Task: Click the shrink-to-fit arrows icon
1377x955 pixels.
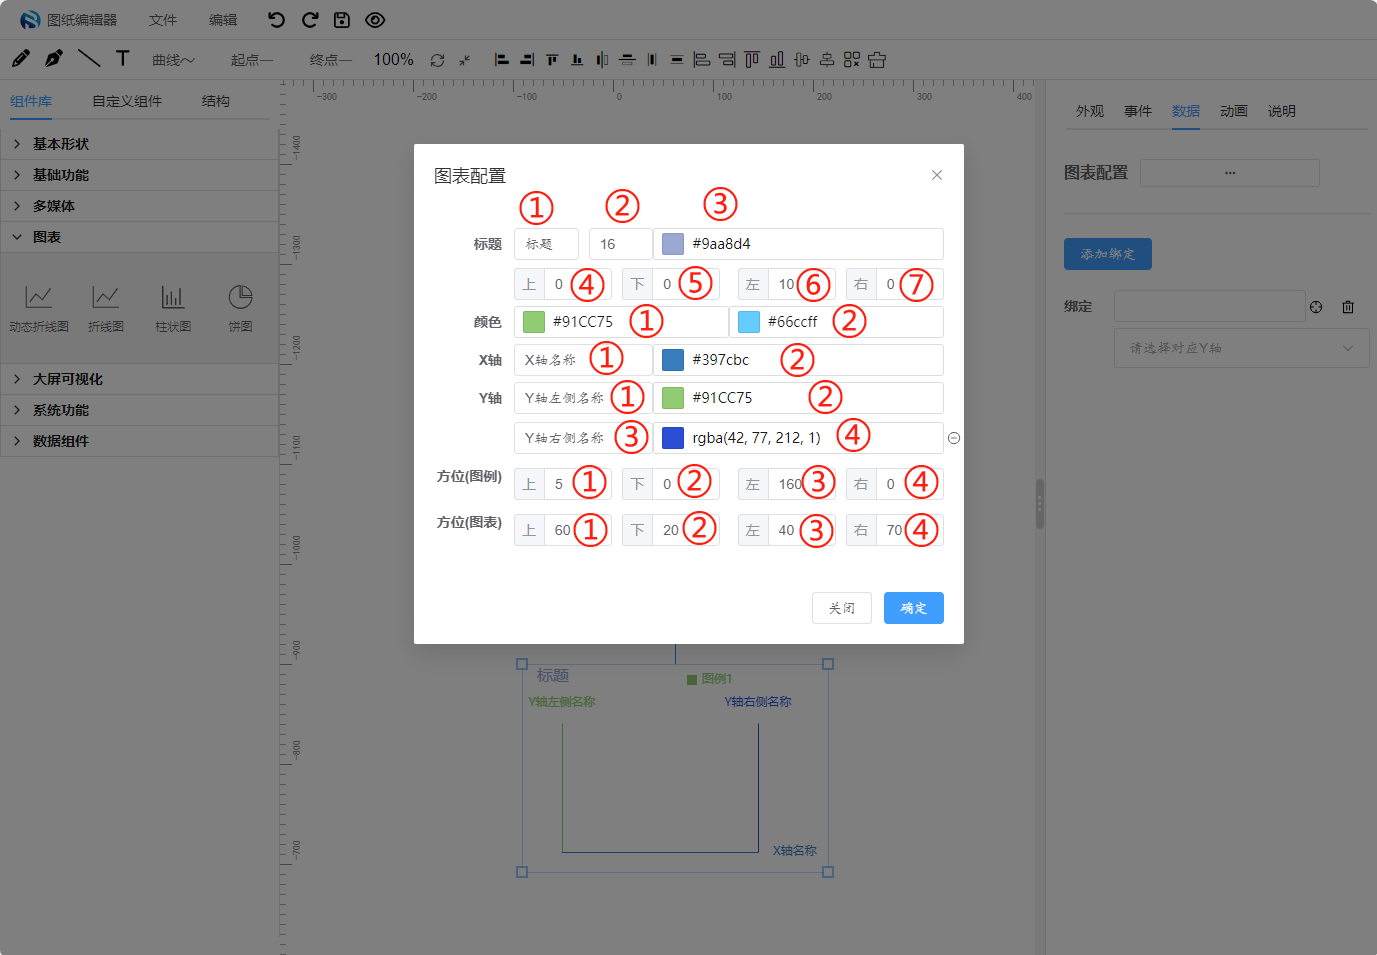Action: point(464,60)
